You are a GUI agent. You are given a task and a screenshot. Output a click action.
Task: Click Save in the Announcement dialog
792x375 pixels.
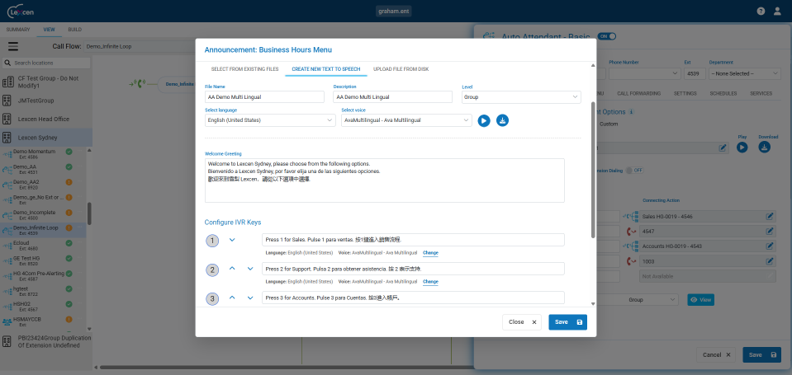568,322
